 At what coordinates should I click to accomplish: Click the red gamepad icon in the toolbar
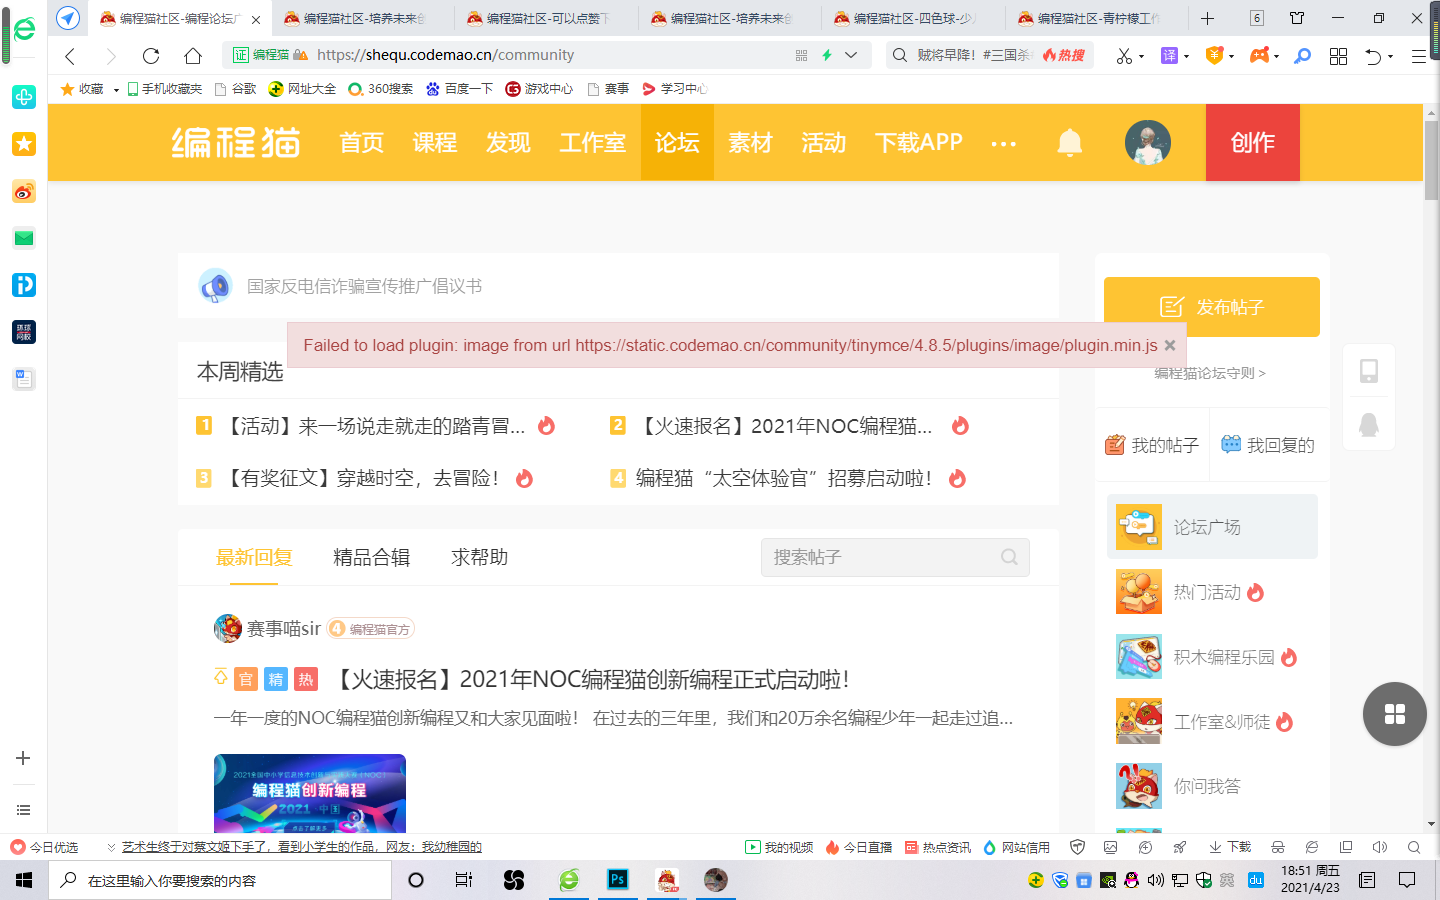point(1260,55)
